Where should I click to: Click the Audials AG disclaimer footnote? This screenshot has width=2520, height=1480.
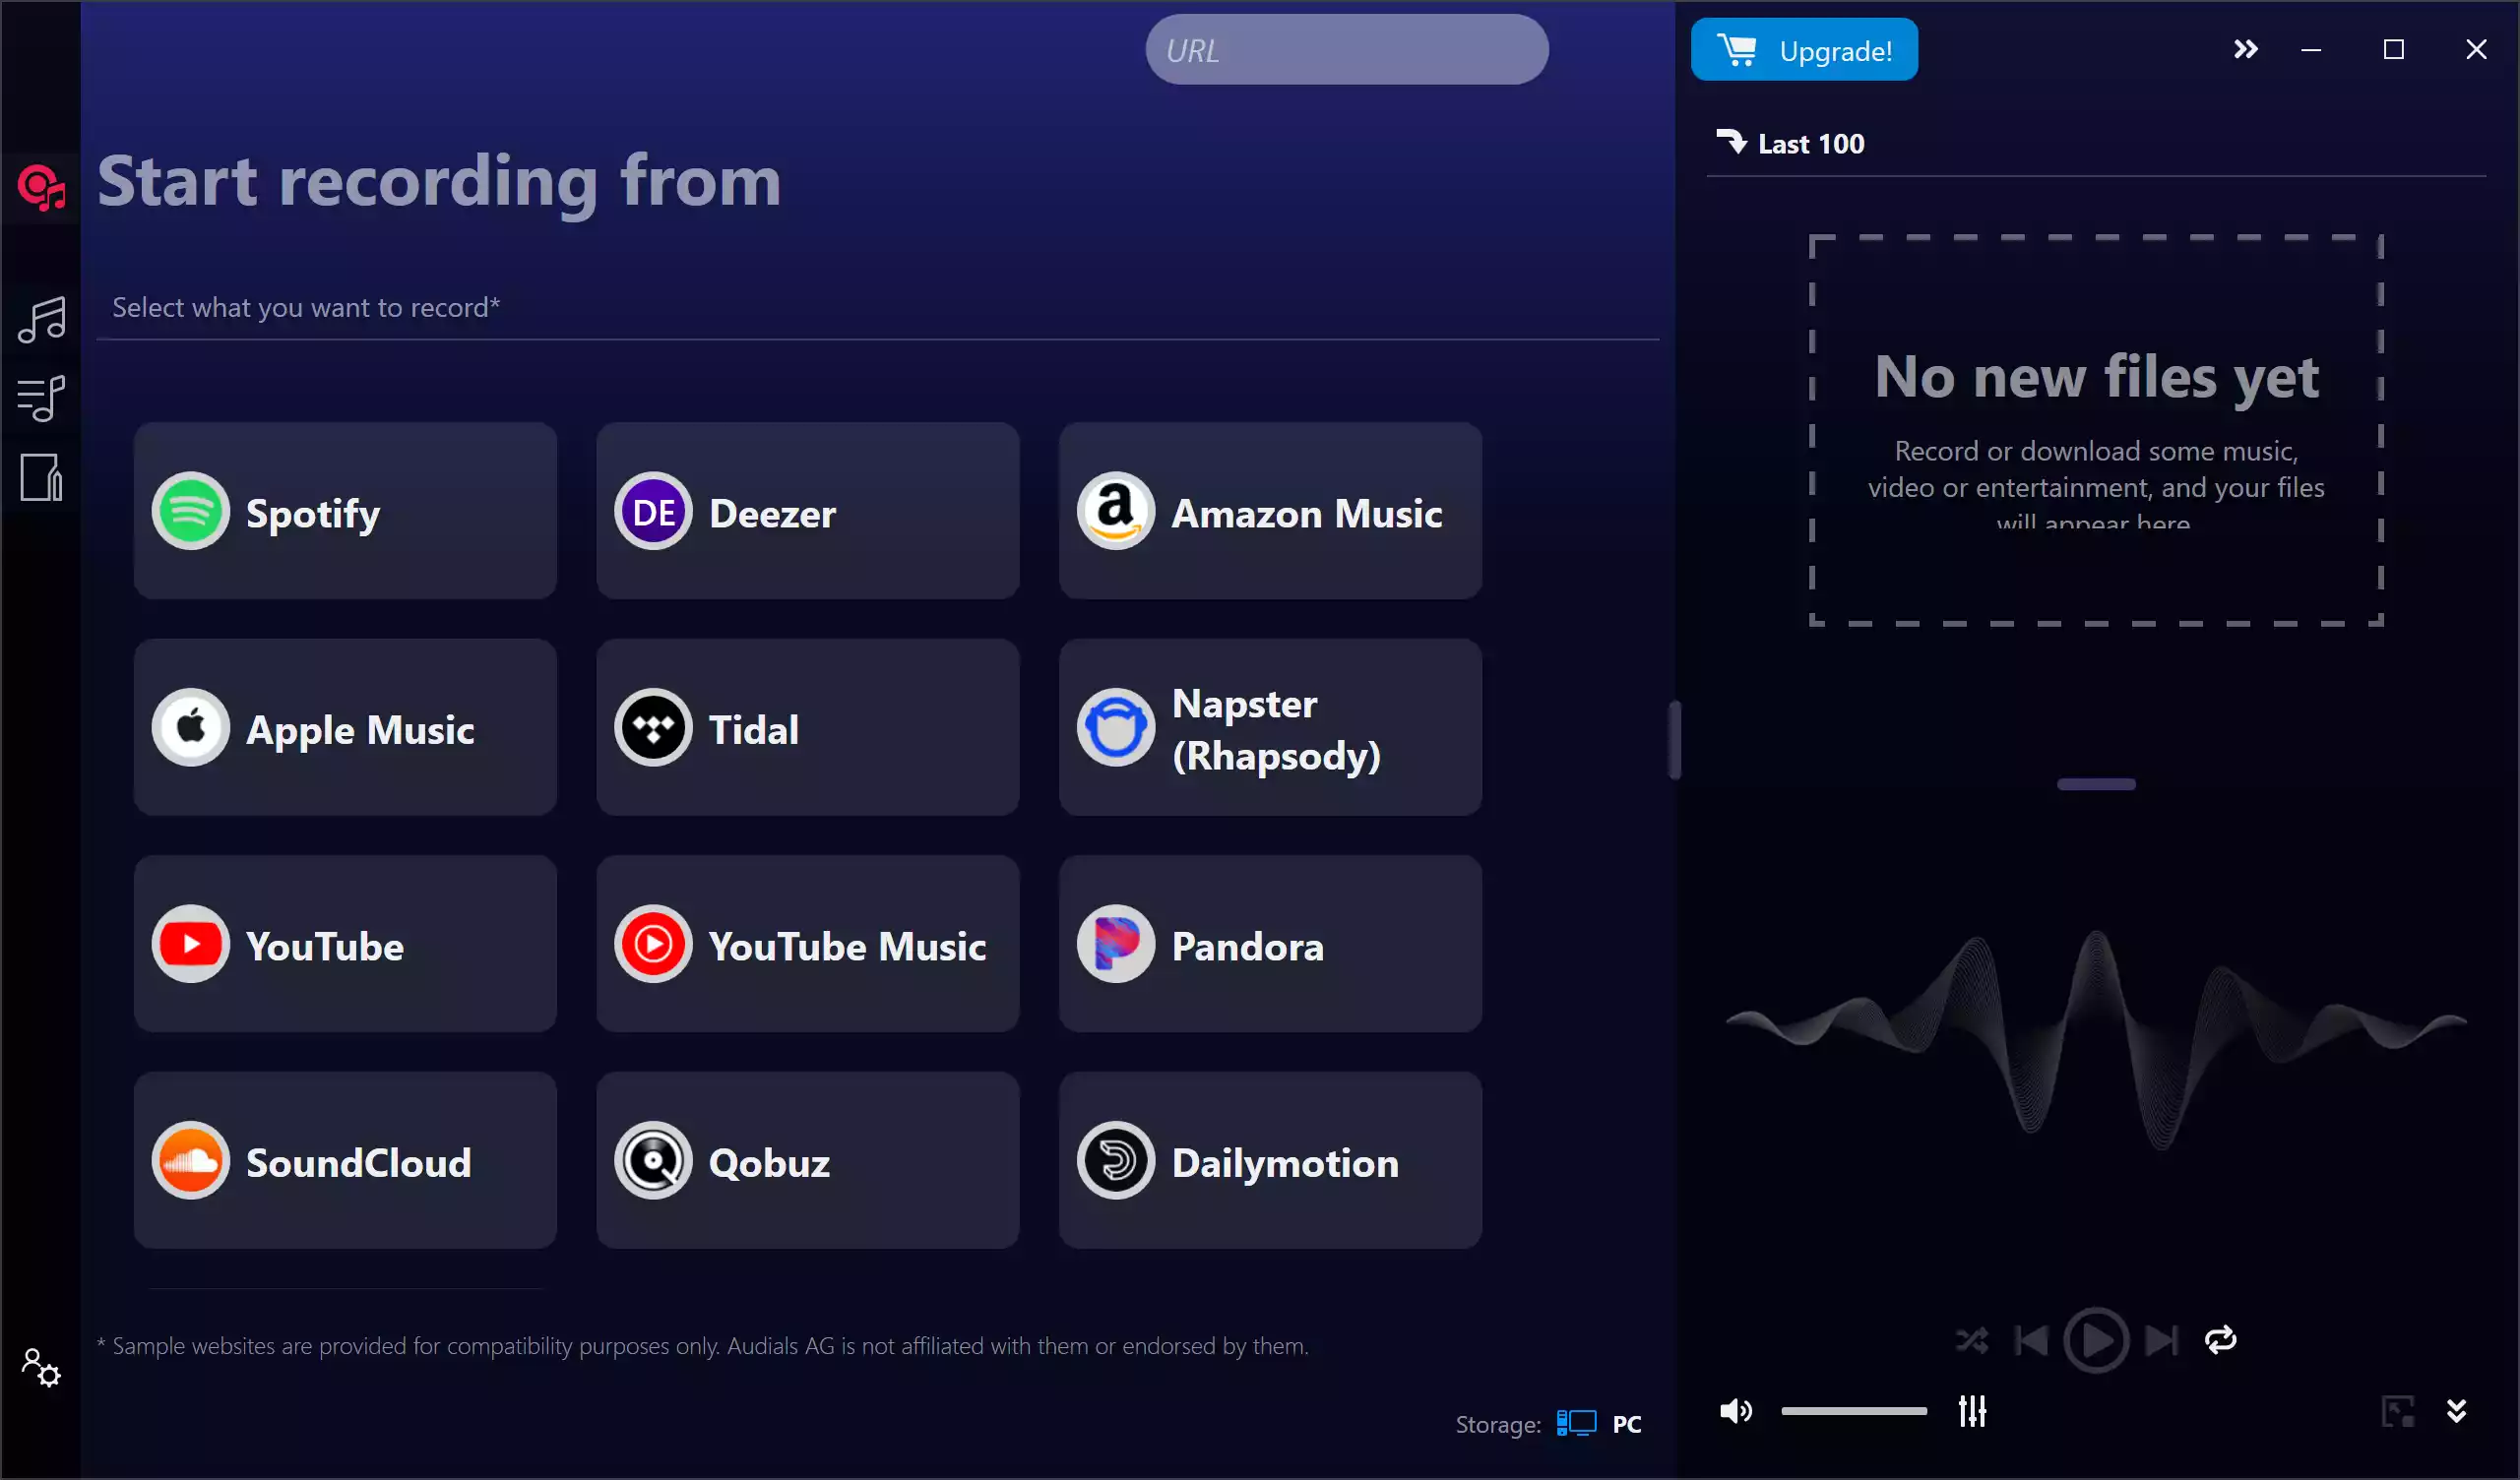703,1346
